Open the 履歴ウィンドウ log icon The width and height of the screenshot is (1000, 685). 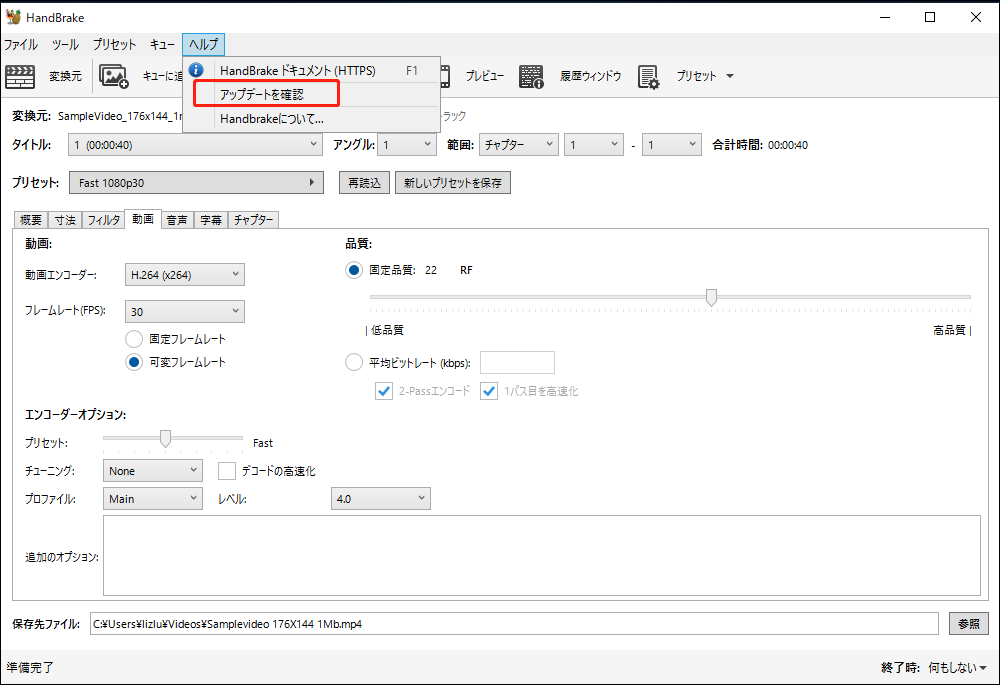click(531, 76)
